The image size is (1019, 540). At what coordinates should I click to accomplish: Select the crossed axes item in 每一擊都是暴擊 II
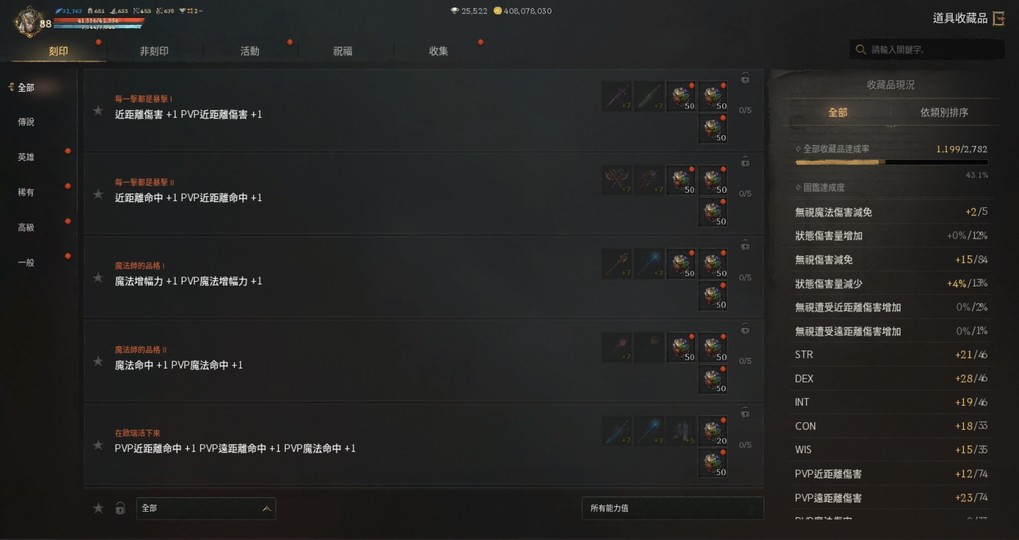(616, 180)
